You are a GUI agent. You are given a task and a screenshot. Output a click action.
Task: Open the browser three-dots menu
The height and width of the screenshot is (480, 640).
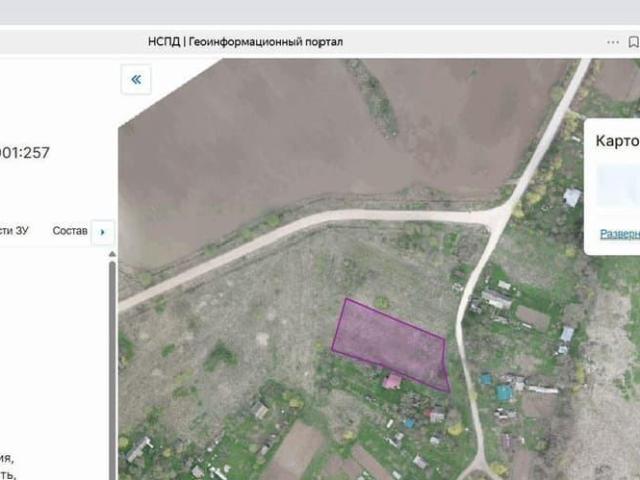(613, 42)
